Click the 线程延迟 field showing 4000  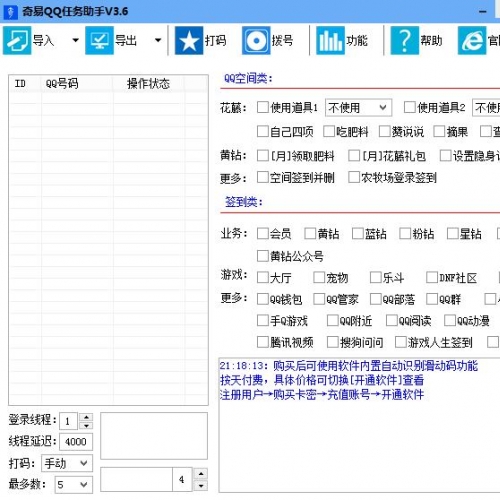click(76, 442)
